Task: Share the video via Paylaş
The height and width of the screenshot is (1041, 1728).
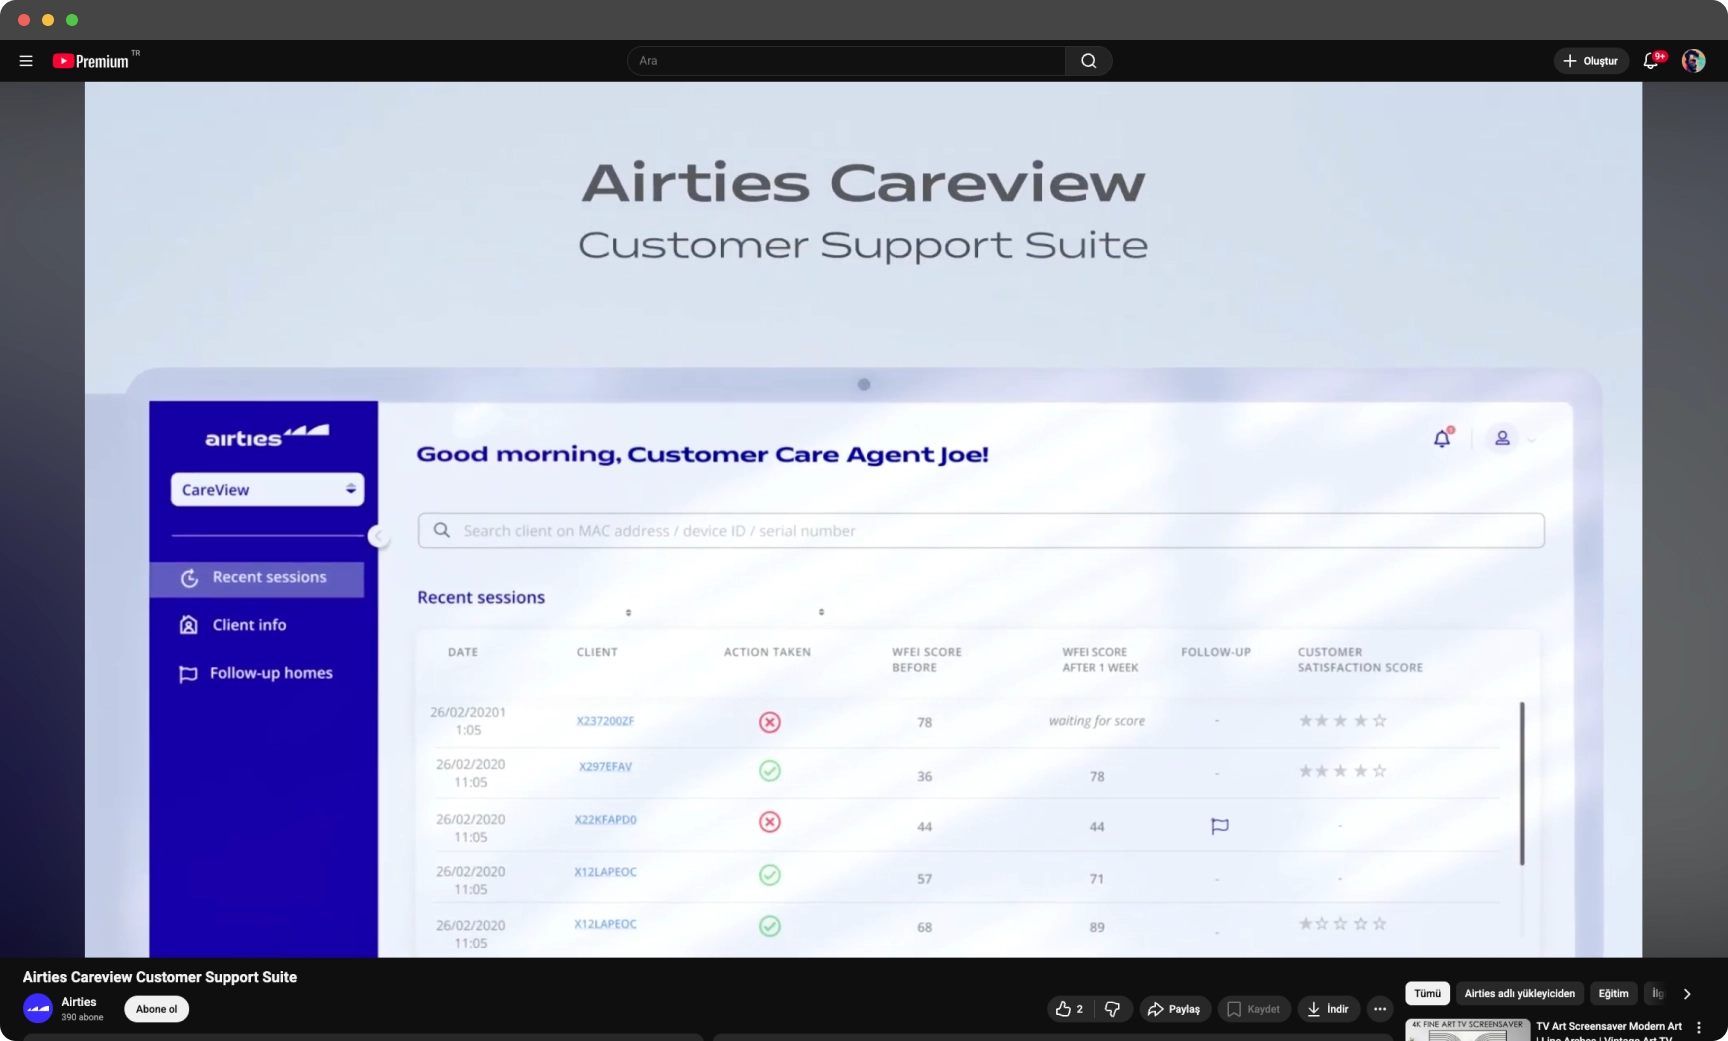Action: [1175, 1009]
